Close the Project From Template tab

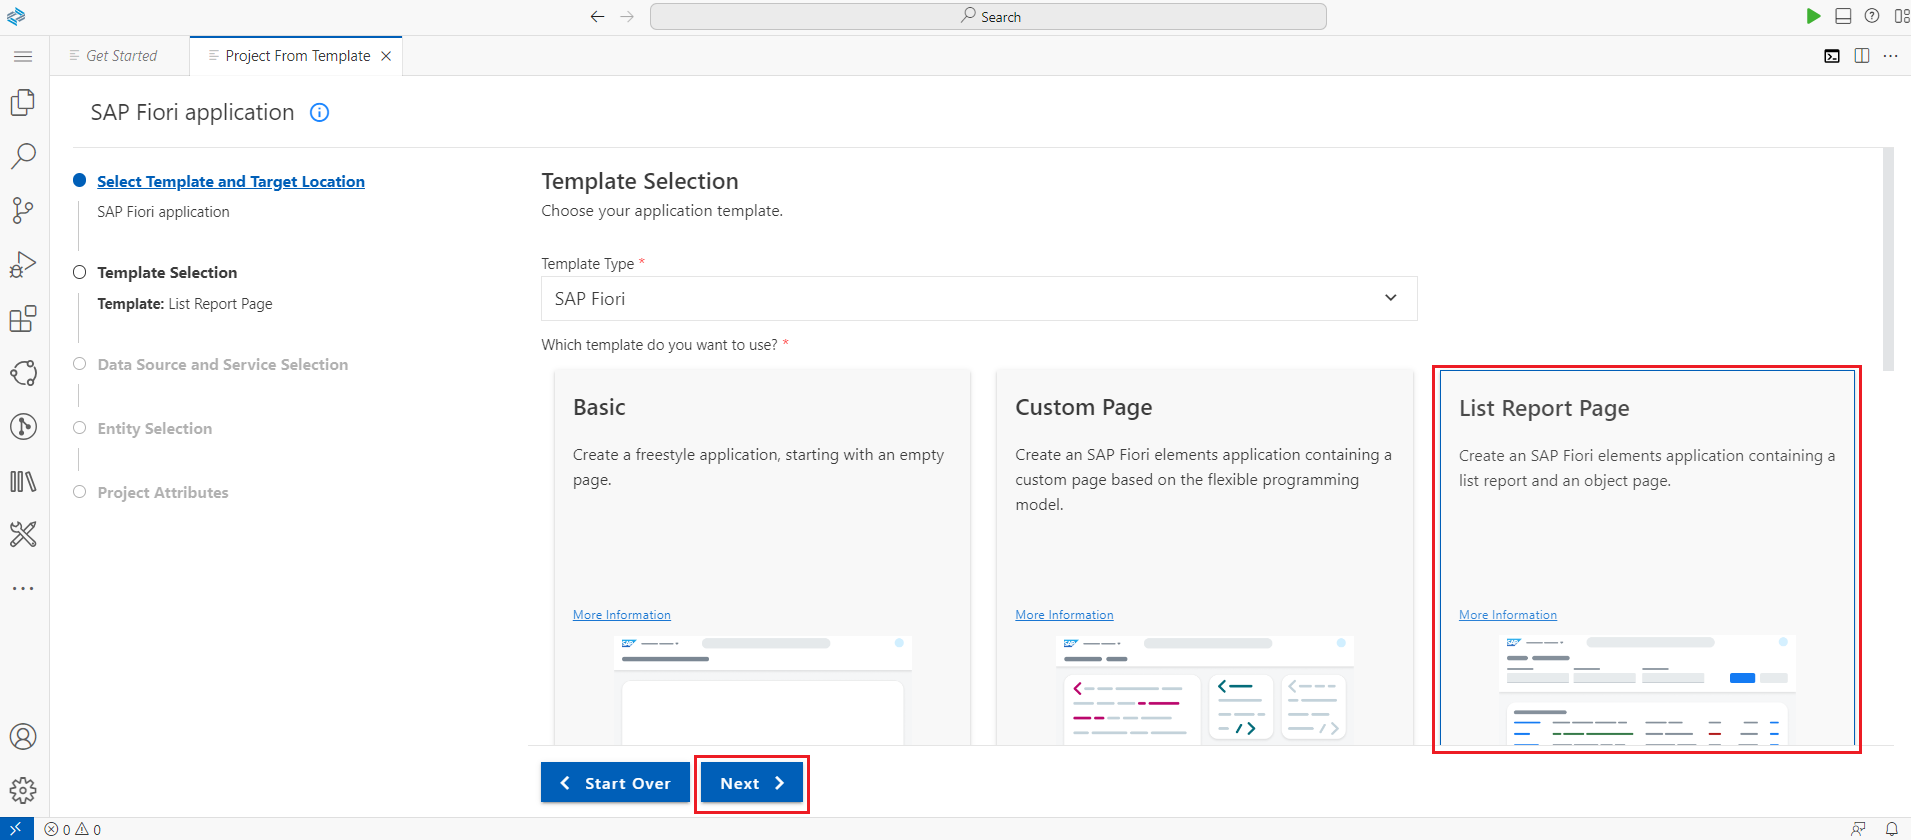pyautogui.click(x=386, y=56)
